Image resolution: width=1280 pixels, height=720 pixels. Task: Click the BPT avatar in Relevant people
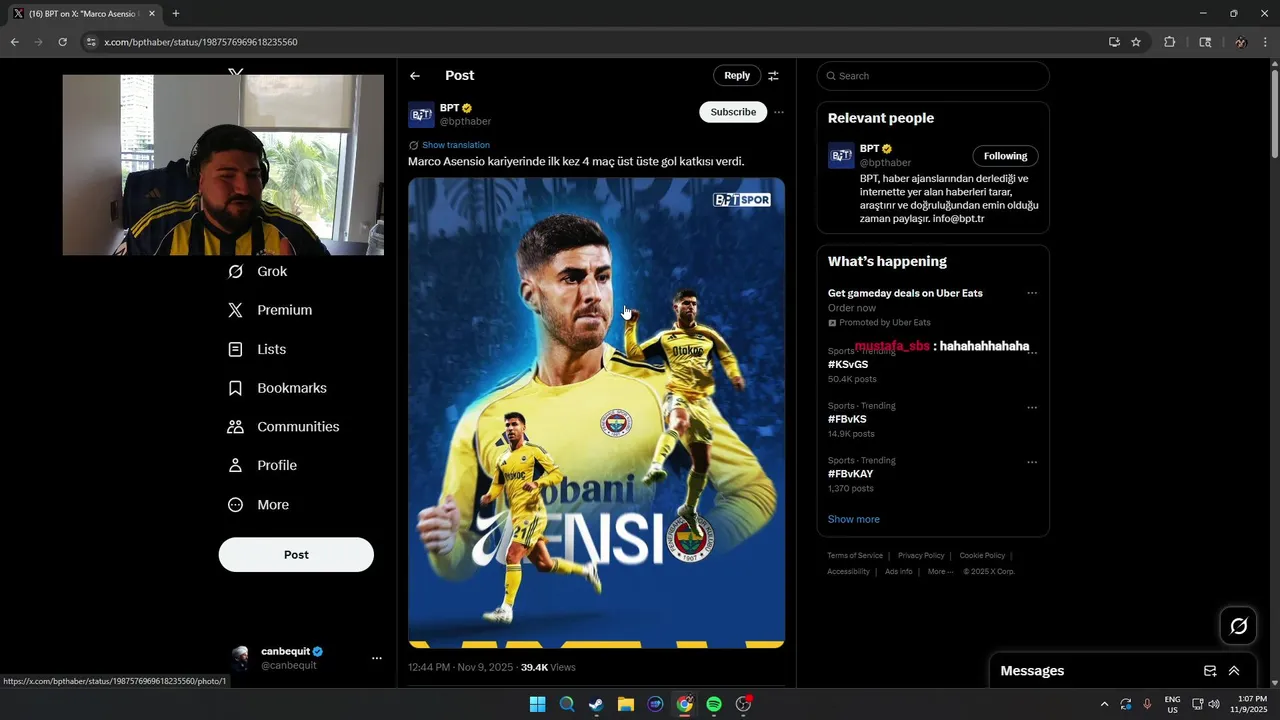[841, 155]
